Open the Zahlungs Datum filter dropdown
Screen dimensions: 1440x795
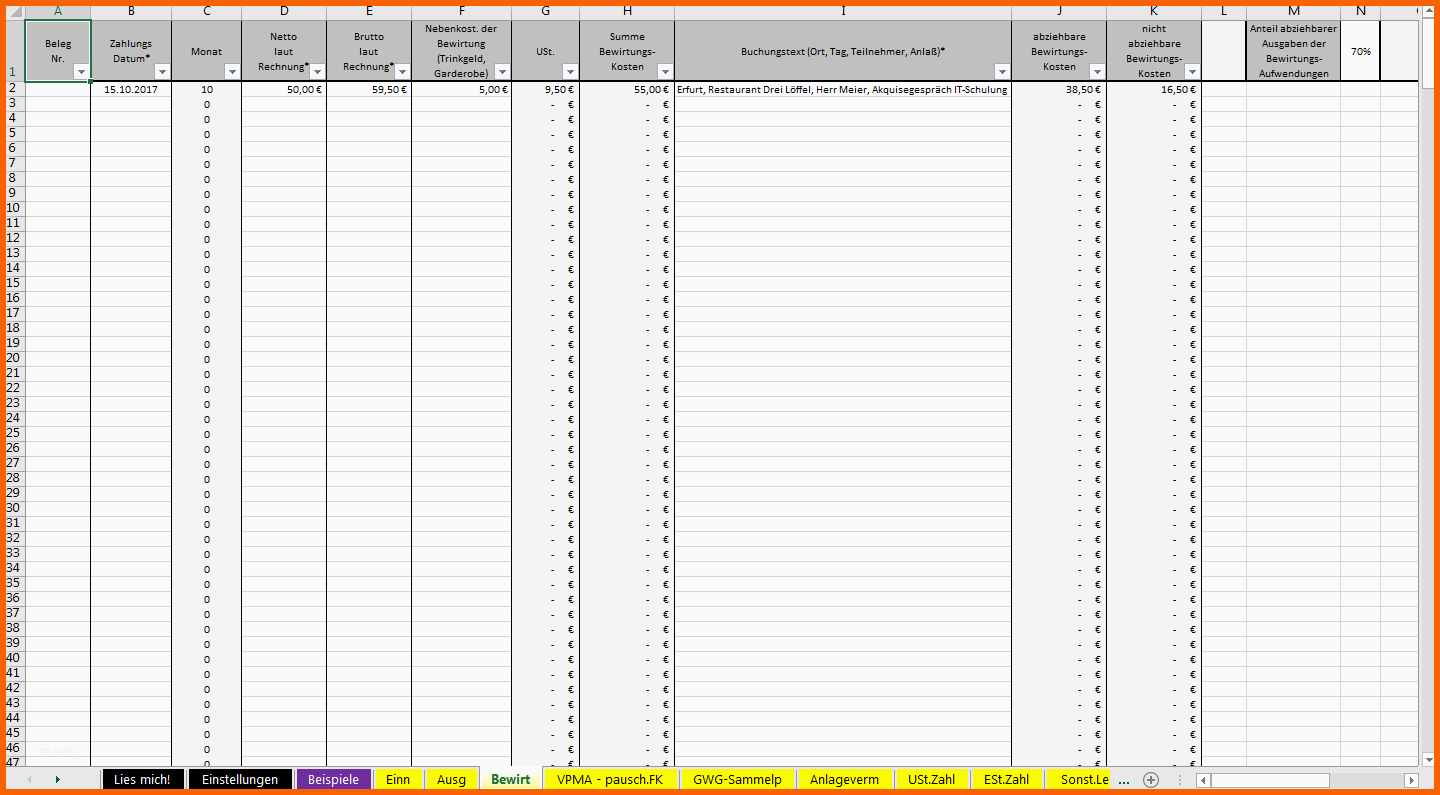162,72
